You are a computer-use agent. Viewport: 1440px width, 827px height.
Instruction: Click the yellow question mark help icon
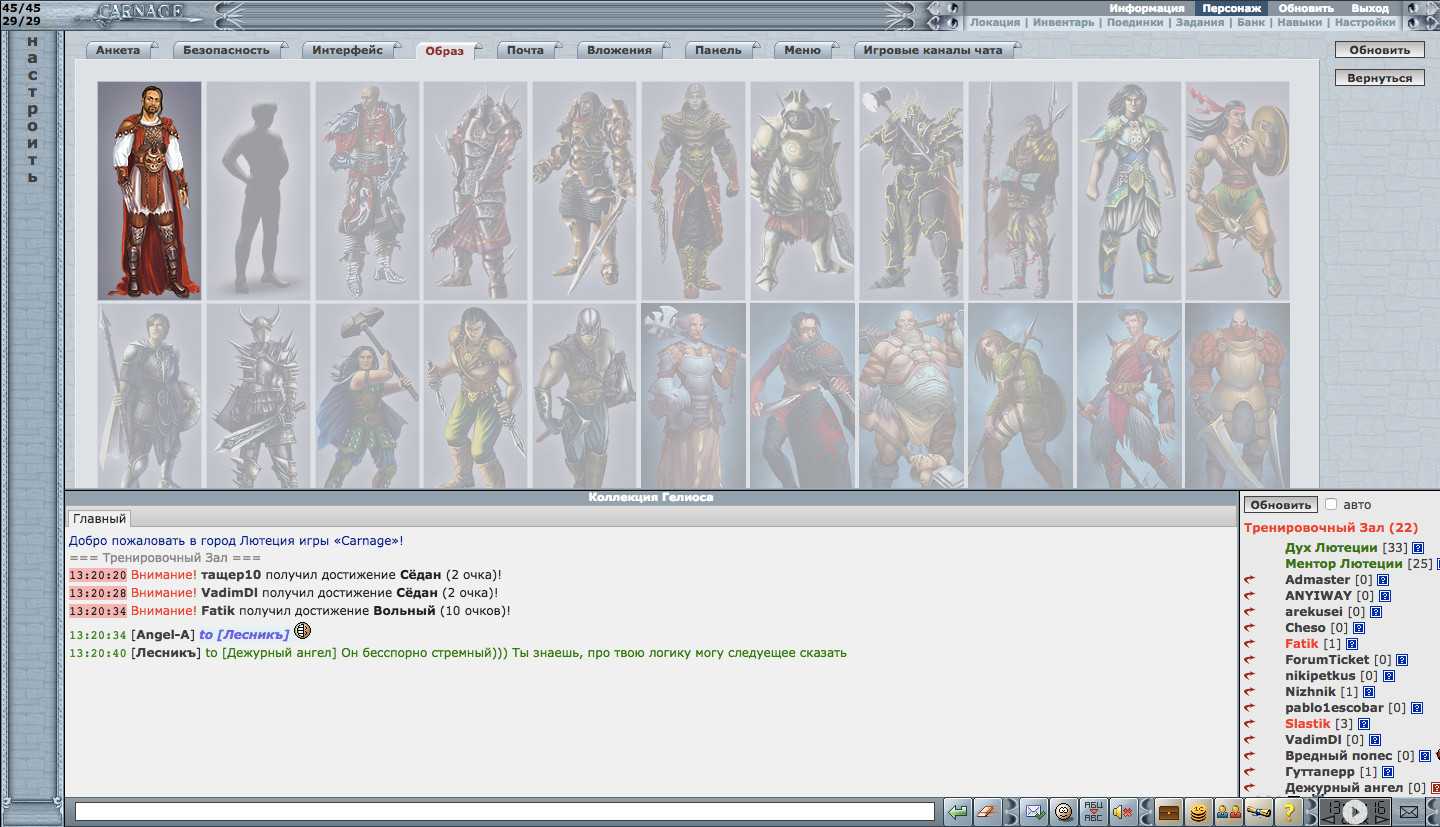coord(1289,811)
